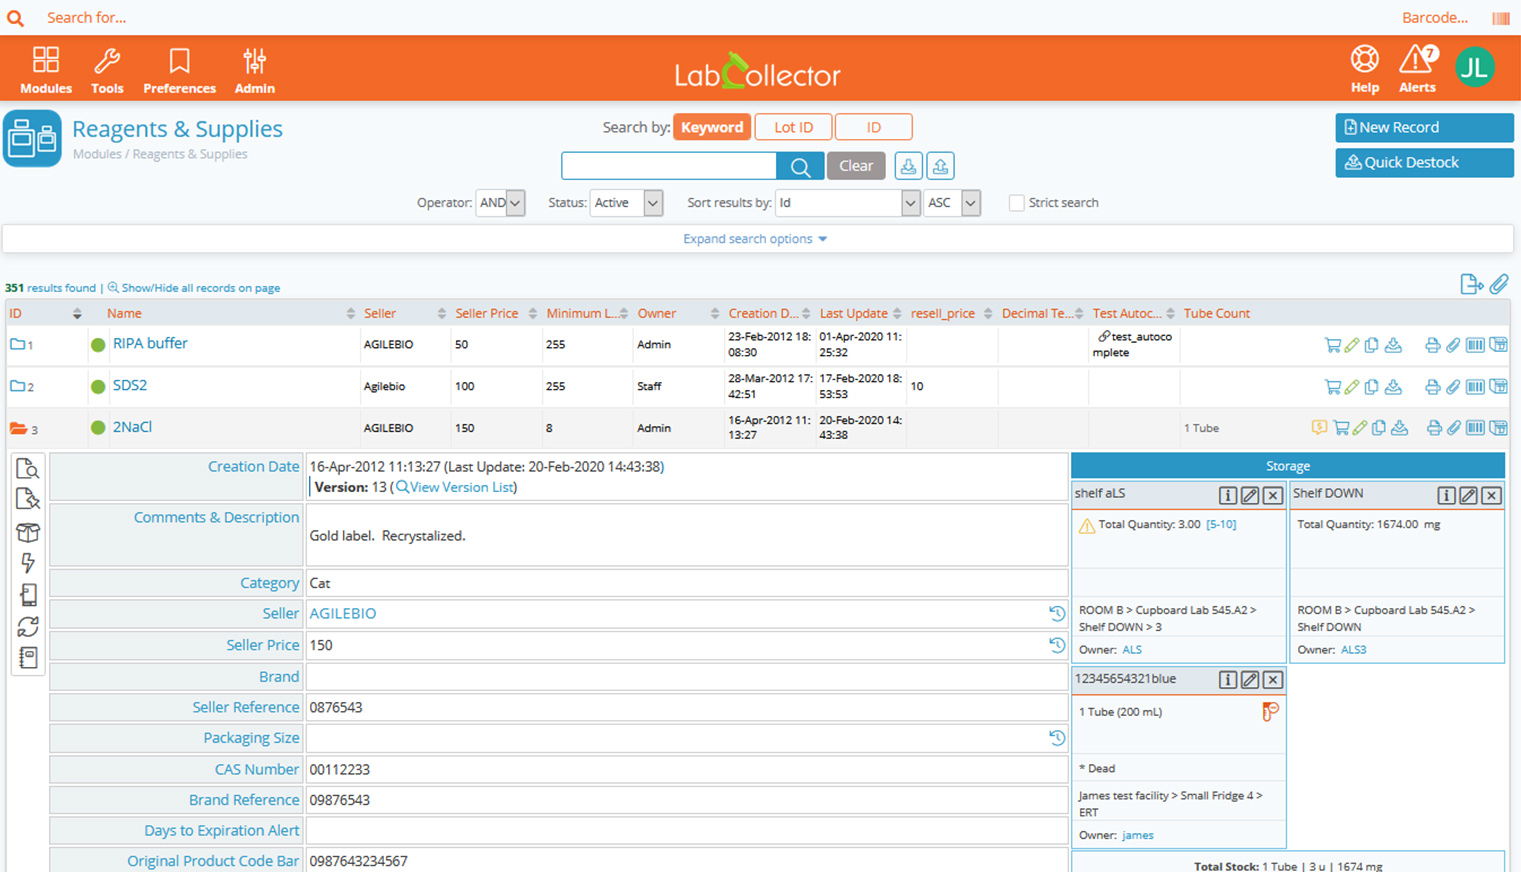Open the RIPA buffer record link

tap(150, 343)
